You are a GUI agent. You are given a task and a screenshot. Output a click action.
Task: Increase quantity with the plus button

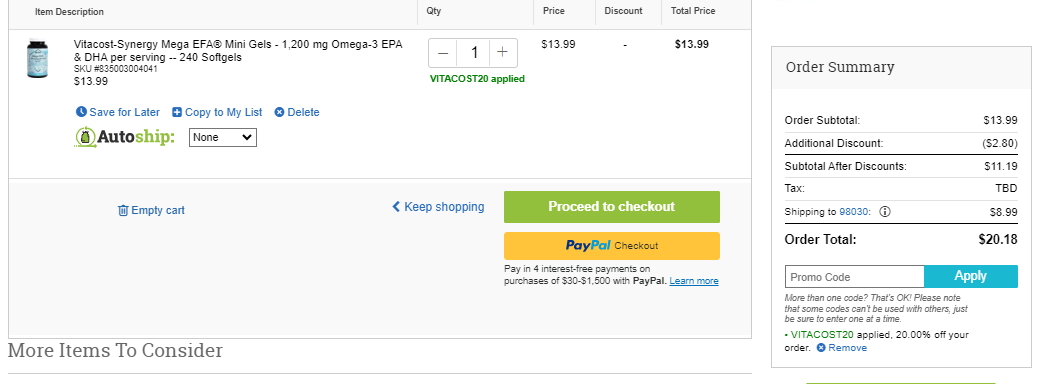pyautogui.click(x=503, y=53)
